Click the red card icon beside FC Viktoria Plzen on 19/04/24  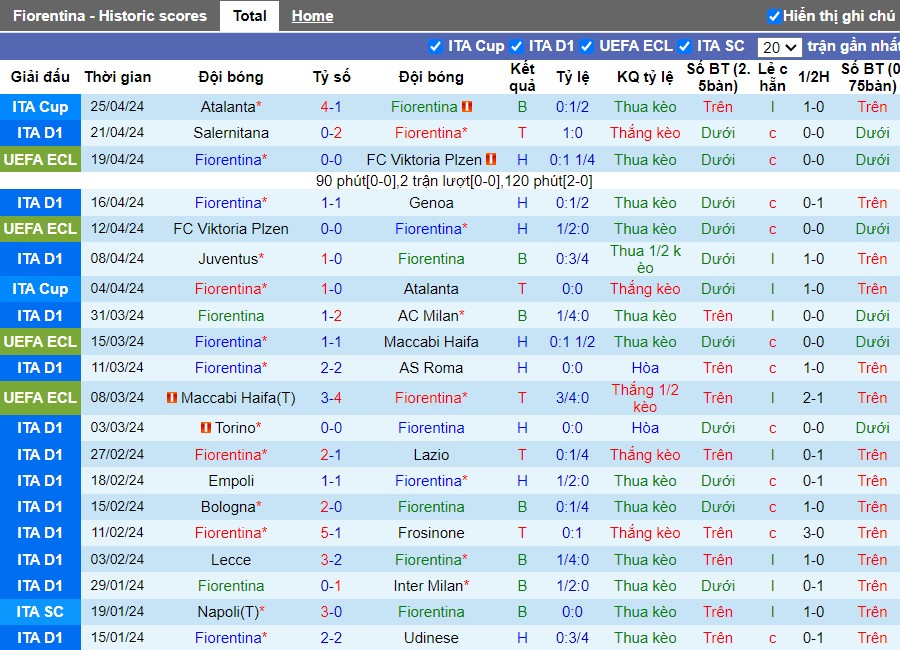pos(491,159)
